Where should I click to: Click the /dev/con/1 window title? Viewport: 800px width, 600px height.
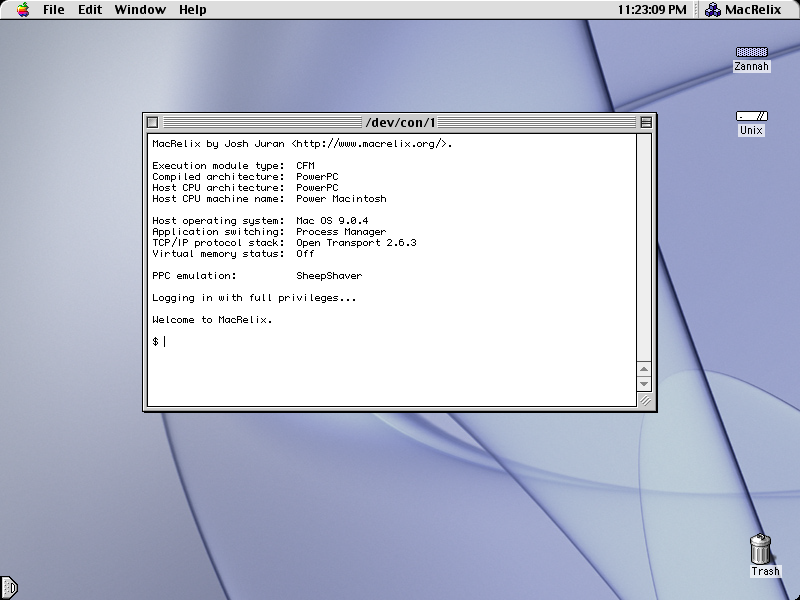tap(401, 122)
